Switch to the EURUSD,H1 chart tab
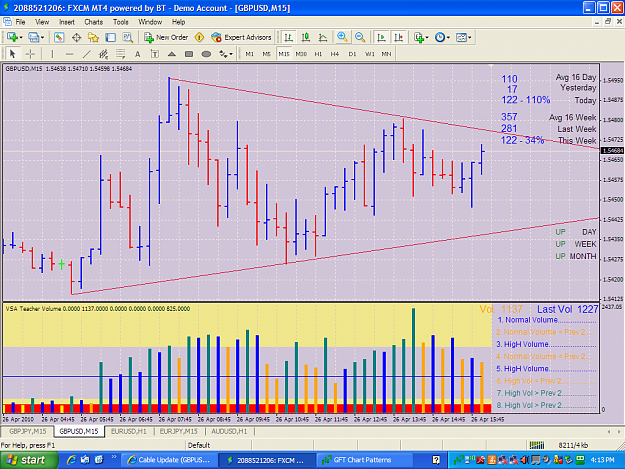 coord(129,431)
